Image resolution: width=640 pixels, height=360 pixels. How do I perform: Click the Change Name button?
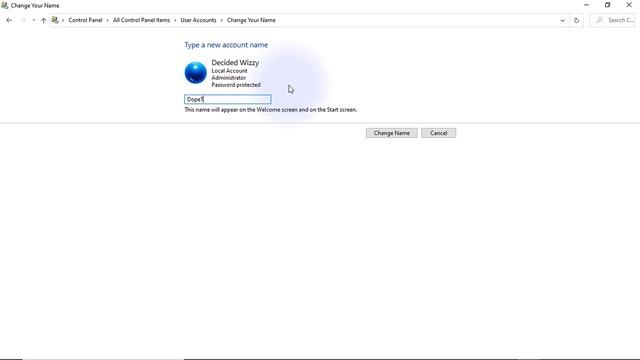(x=391, y=133)
